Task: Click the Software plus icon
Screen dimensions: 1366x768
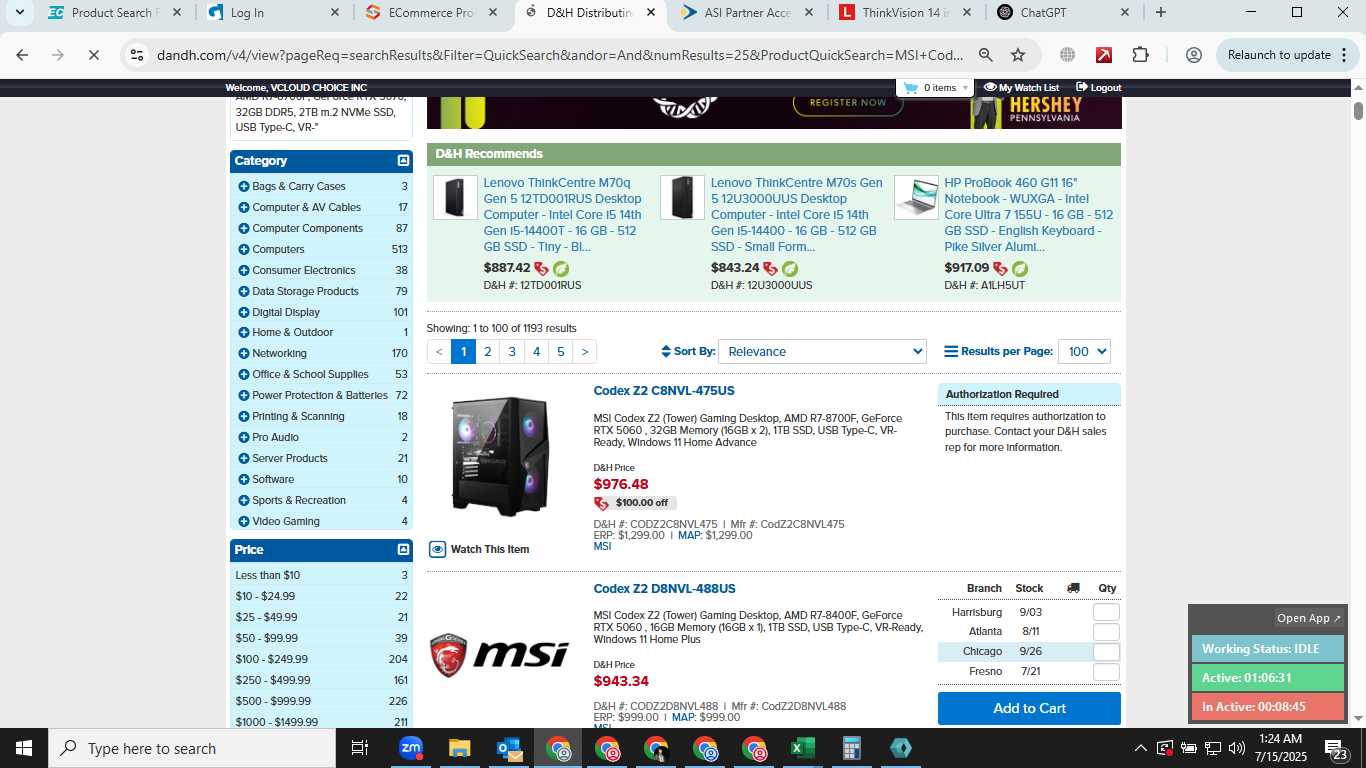Action: [244, 479]
